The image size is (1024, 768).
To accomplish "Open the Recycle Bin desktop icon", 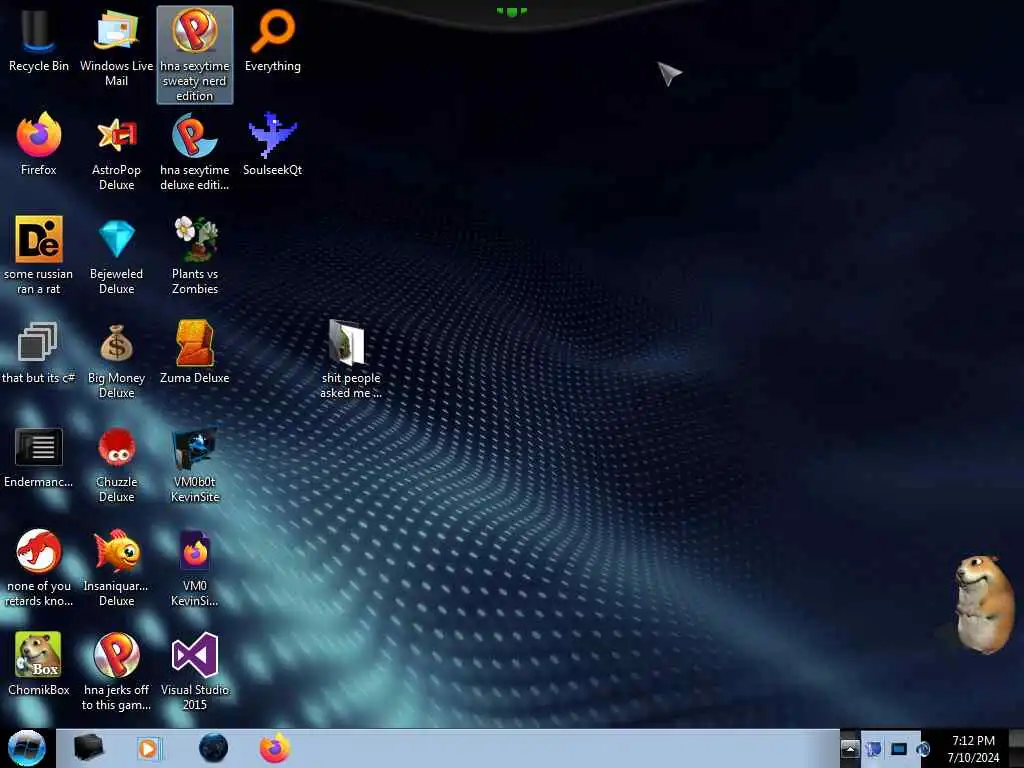I will coord(39,40).
